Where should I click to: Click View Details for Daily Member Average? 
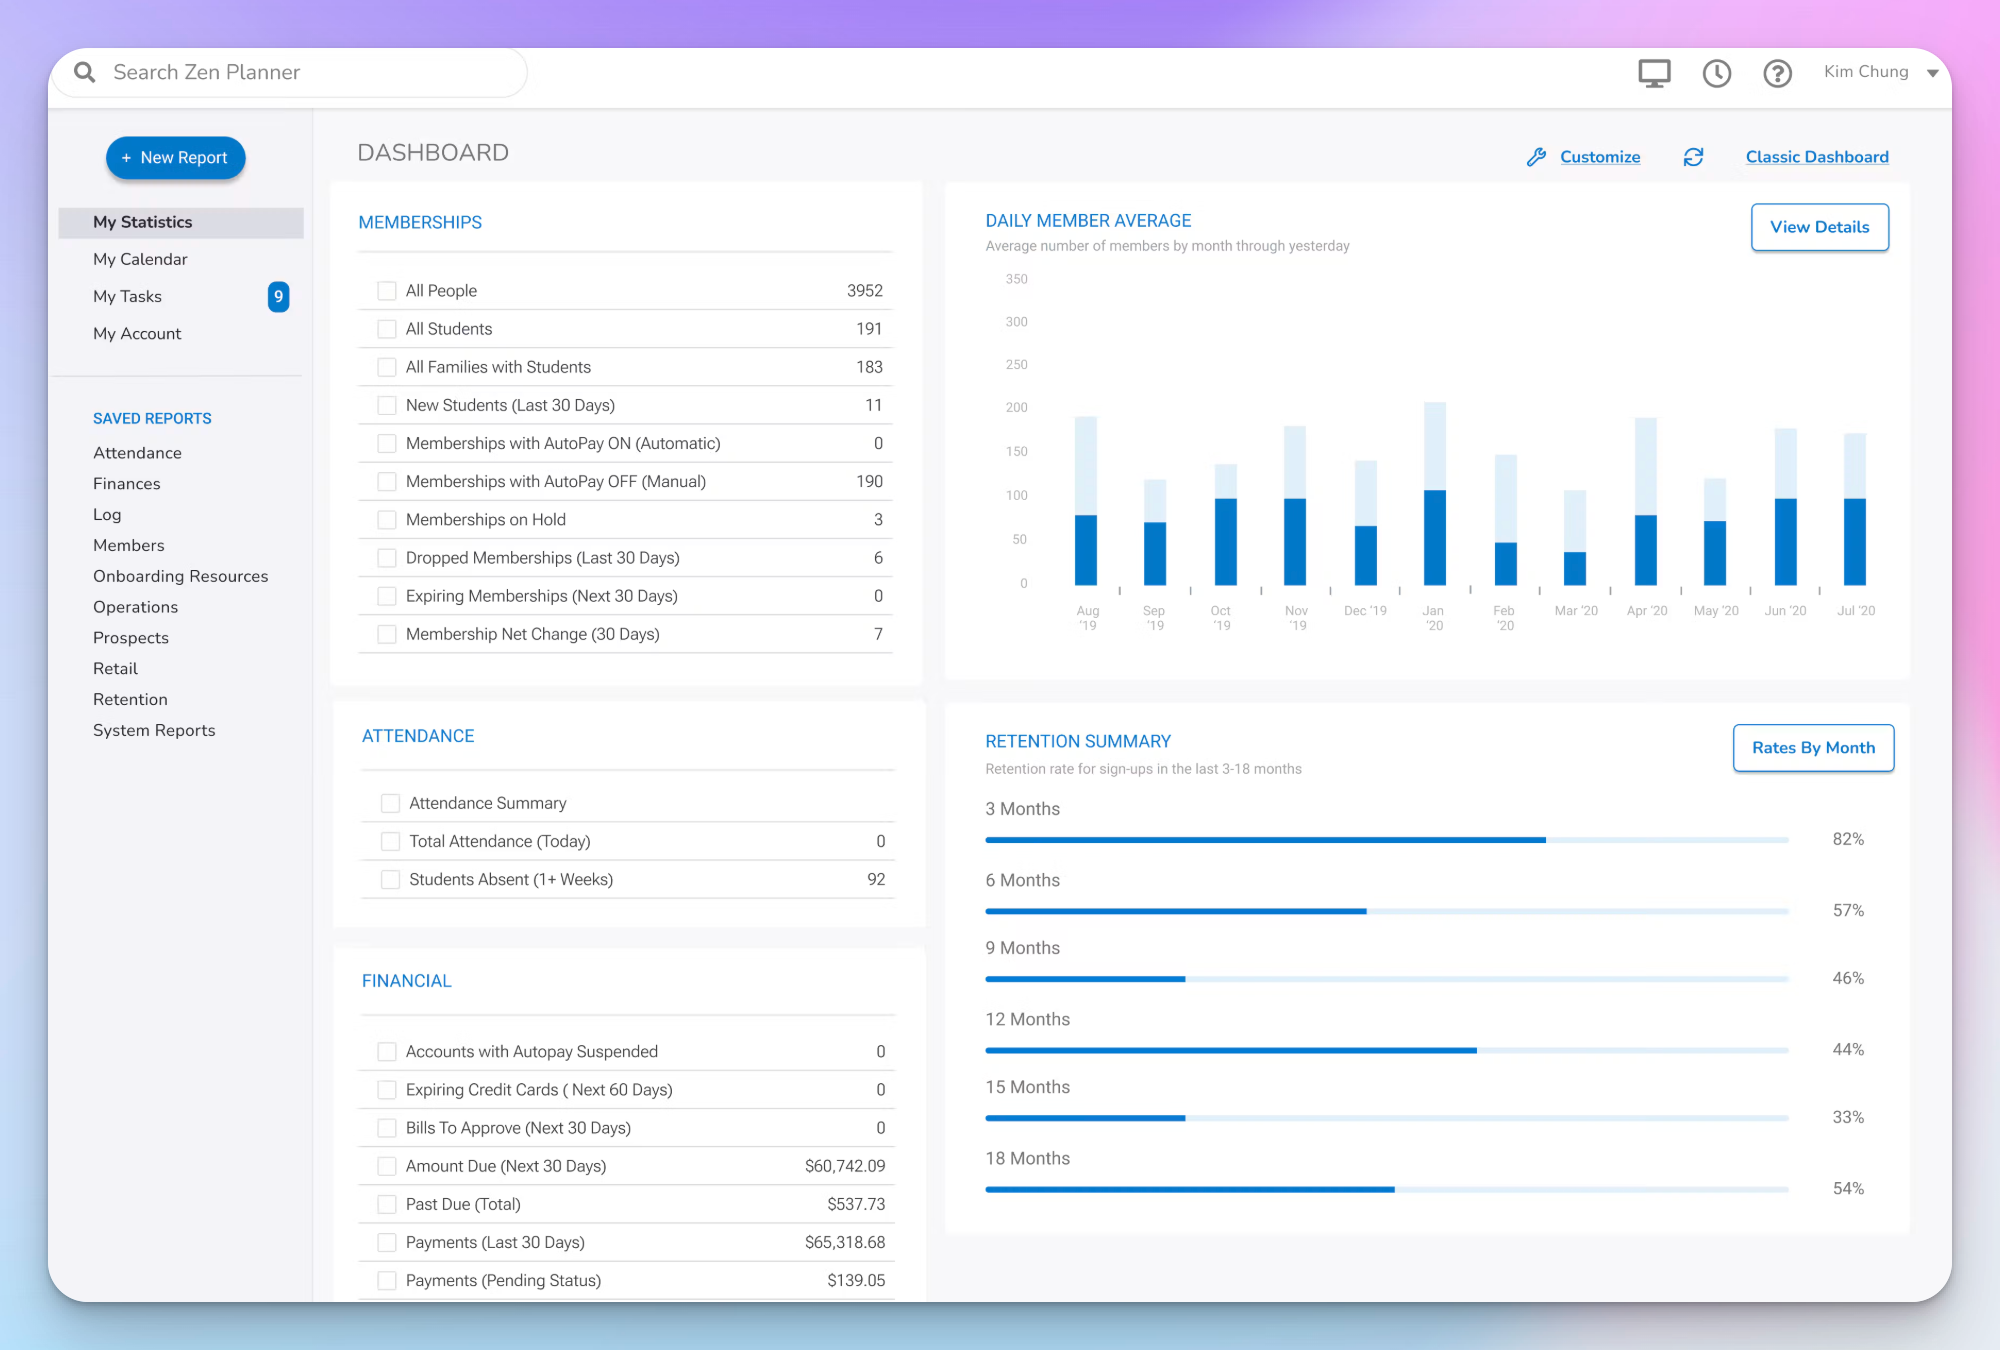click(1819, 227)
